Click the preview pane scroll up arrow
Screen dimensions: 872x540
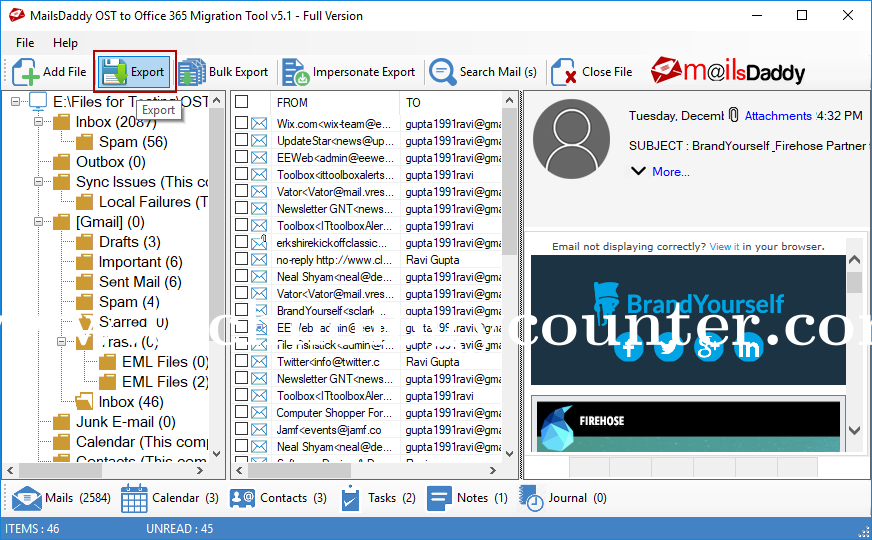(x=855, y=259)
